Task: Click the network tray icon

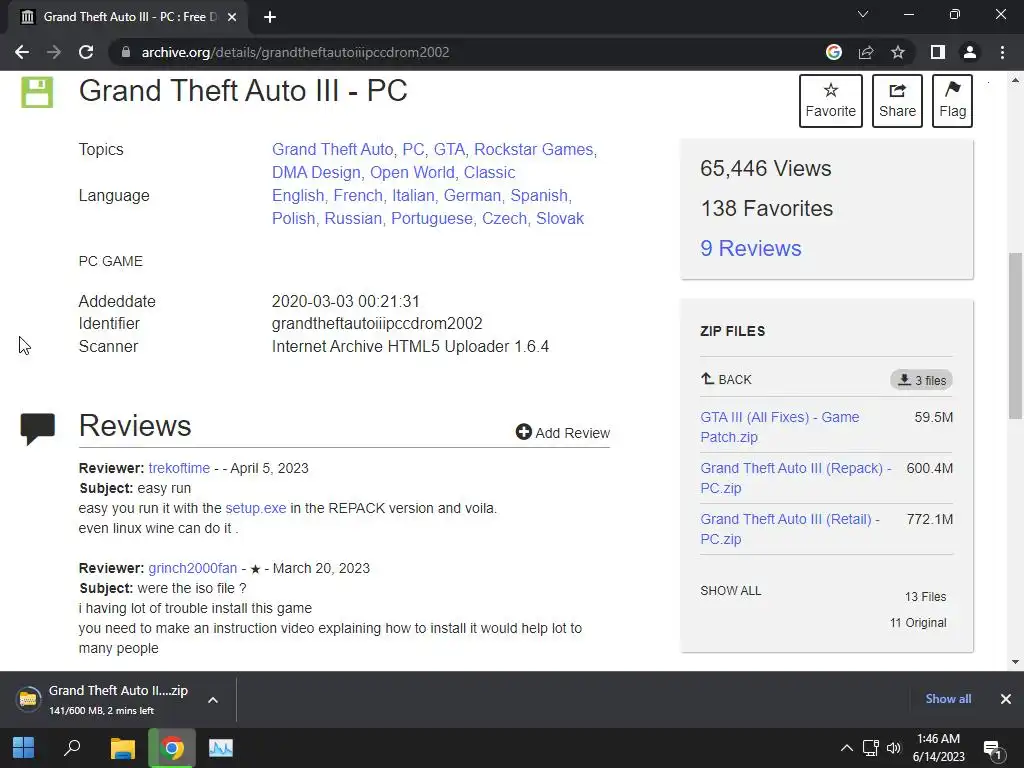Action: 870,748
